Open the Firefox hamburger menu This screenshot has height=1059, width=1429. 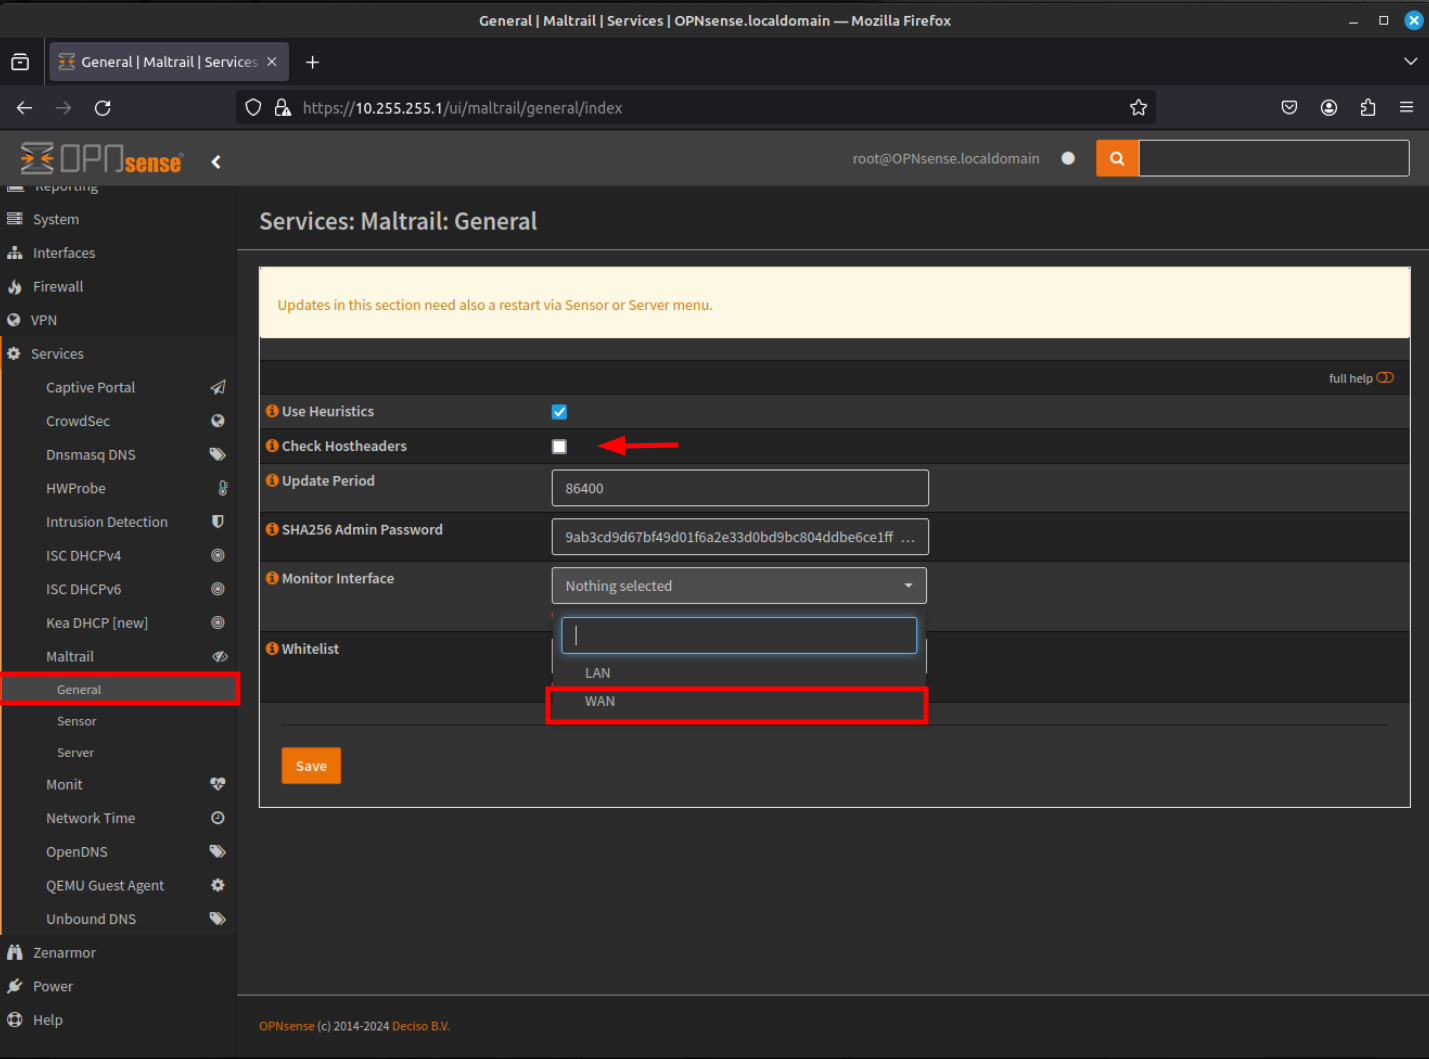1406,108
